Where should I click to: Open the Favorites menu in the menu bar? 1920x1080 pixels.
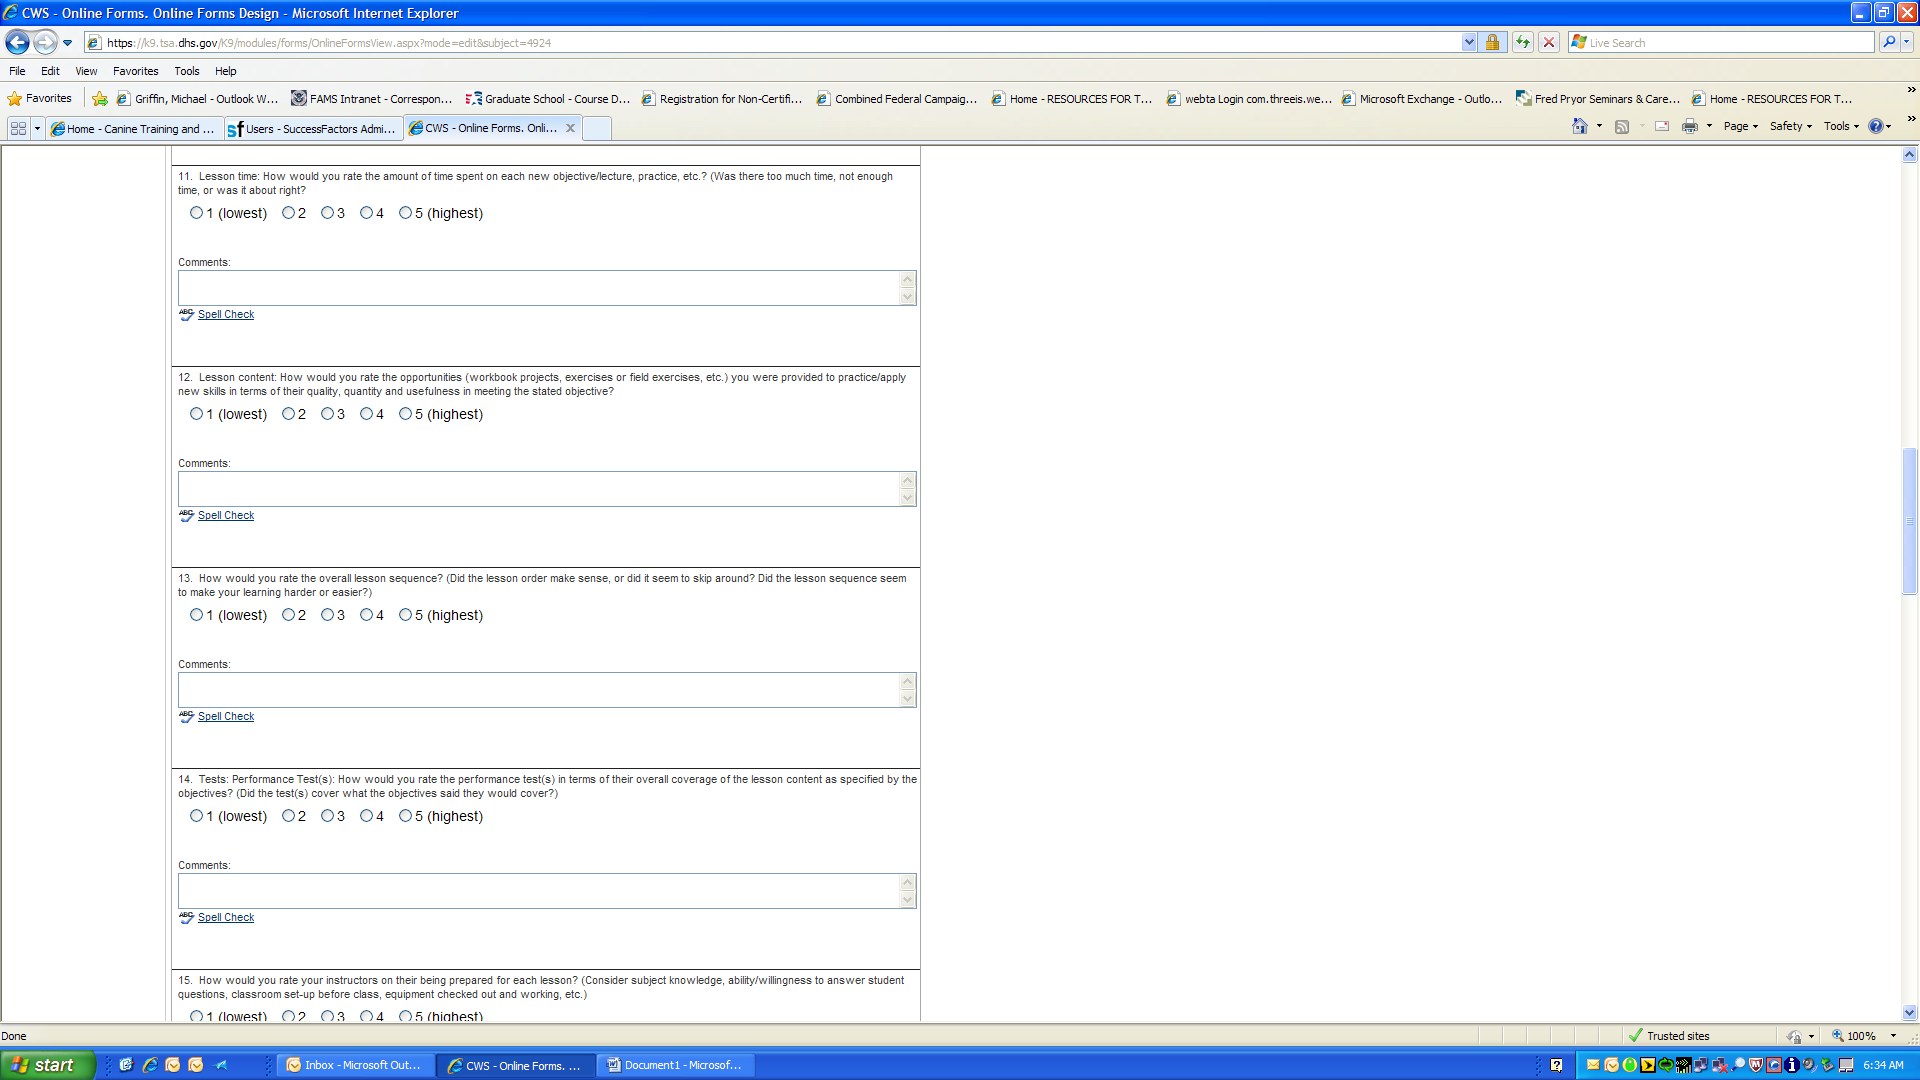tap(135, 71)
